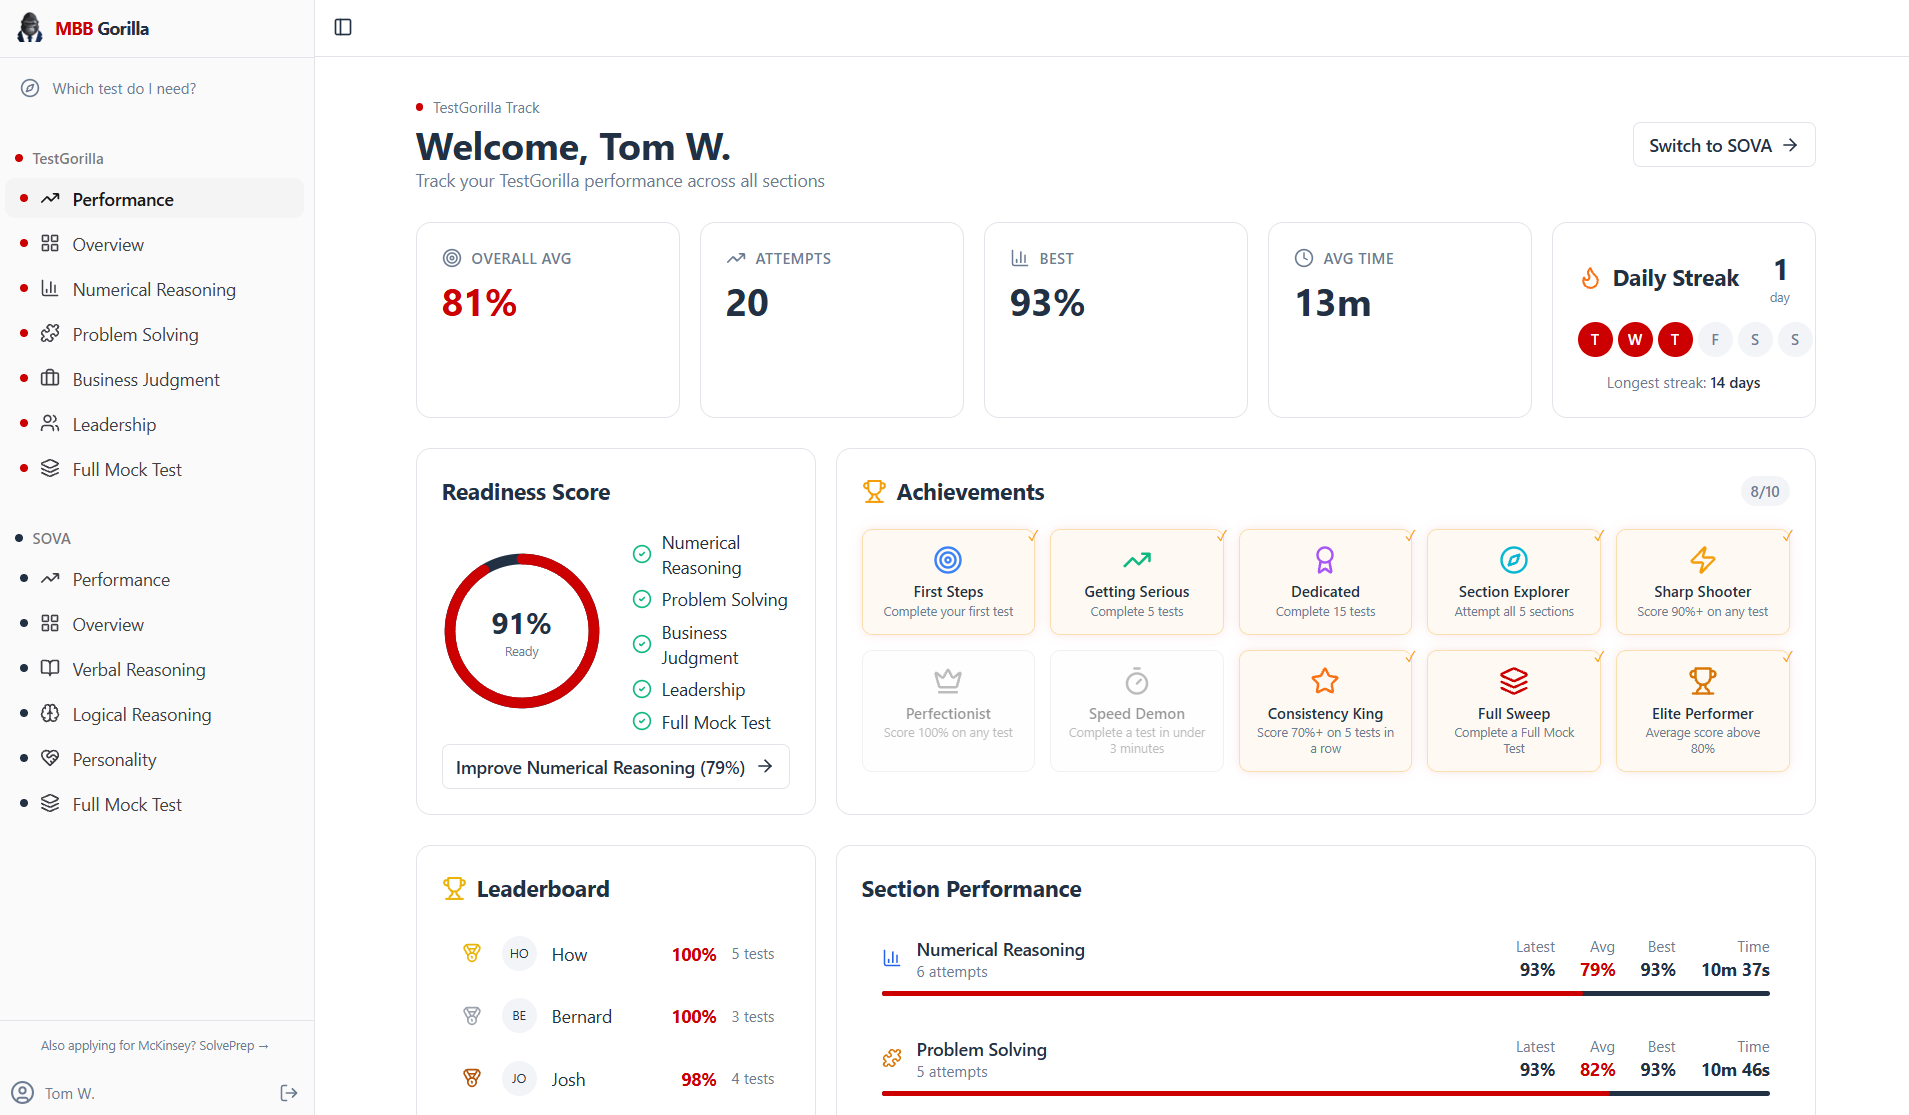Click the BEST 93% value

[1047, 303]
